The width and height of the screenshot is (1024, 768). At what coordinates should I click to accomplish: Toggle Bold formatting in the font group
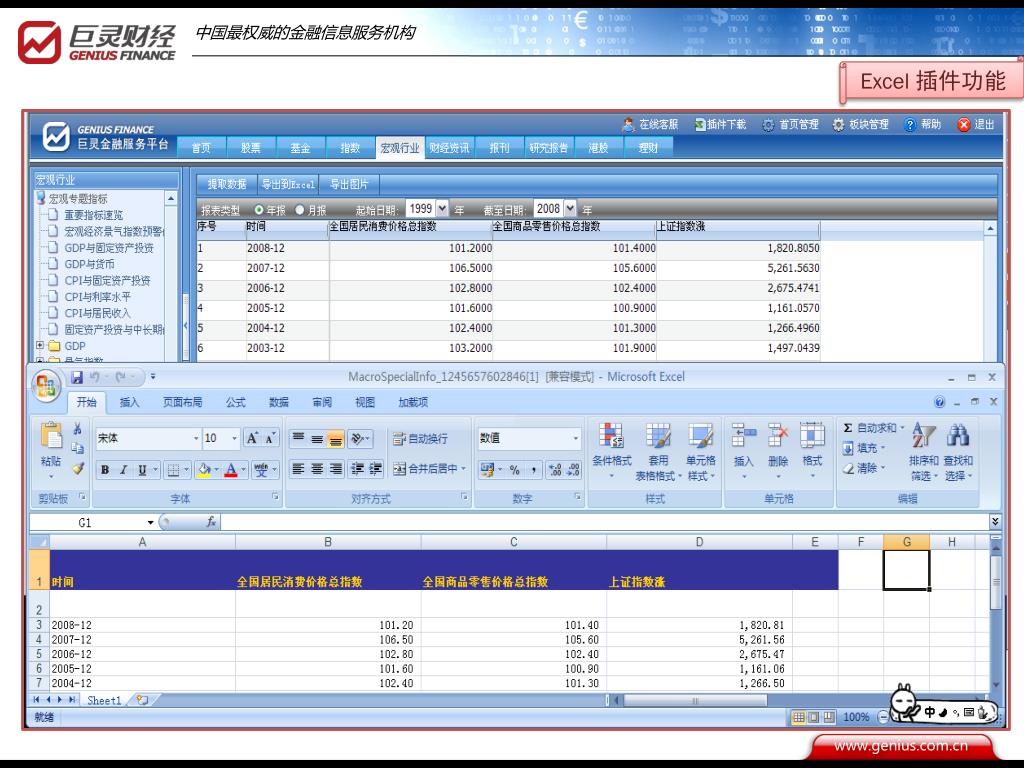coord(106,469)
